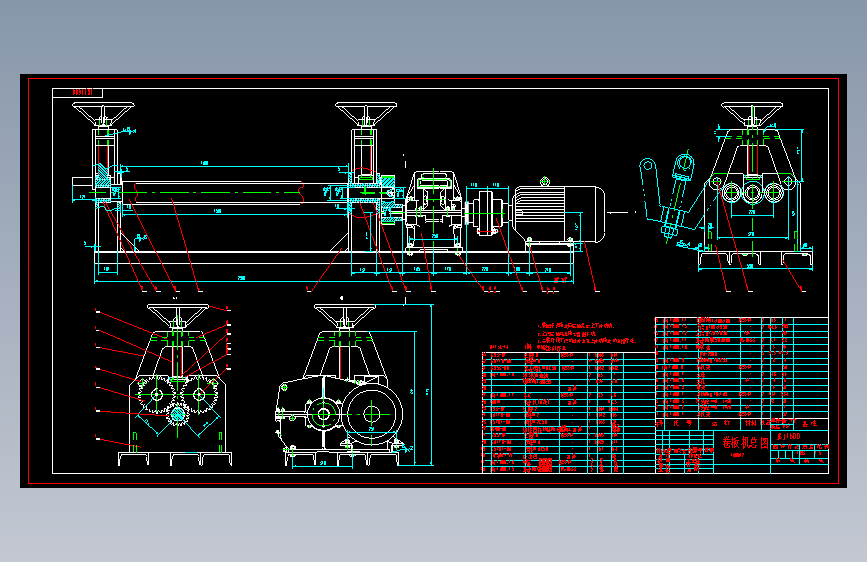Select the three roller circles in the side view

coord(752,193)
